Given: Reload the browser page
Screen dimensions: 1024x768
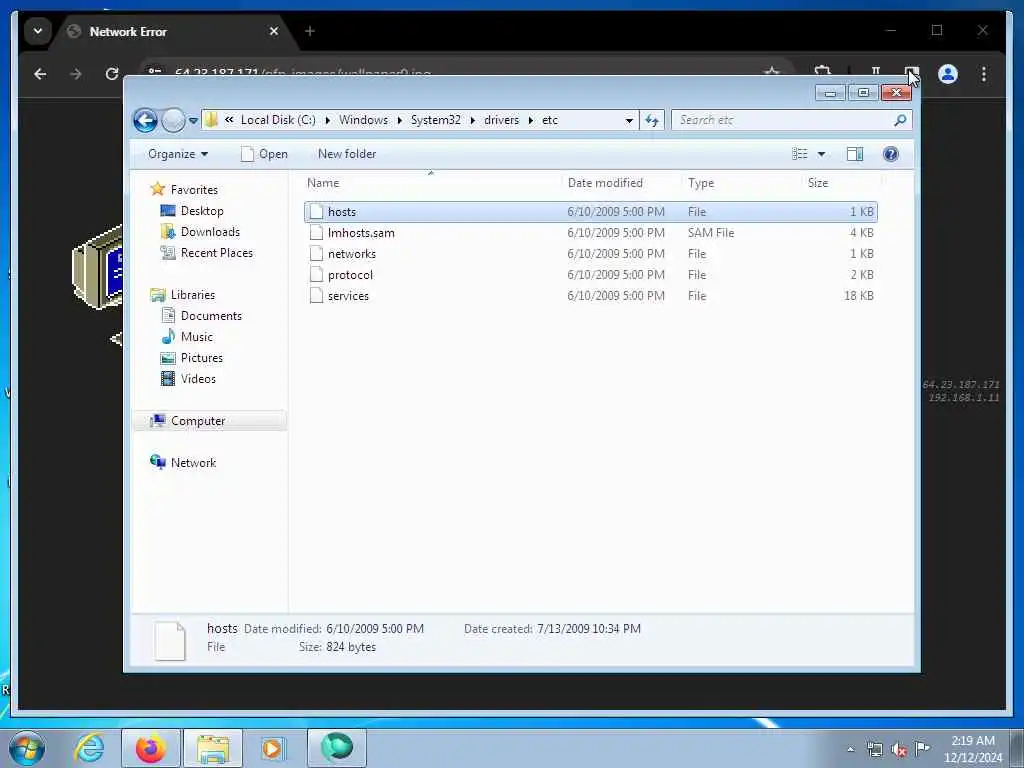Looking at the screenshot, I should tap(112, 74).
